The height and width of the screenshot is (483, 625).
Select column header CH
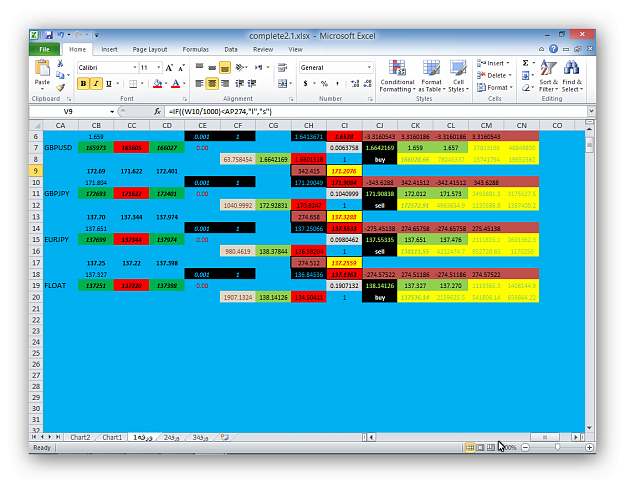pos(309,125)
